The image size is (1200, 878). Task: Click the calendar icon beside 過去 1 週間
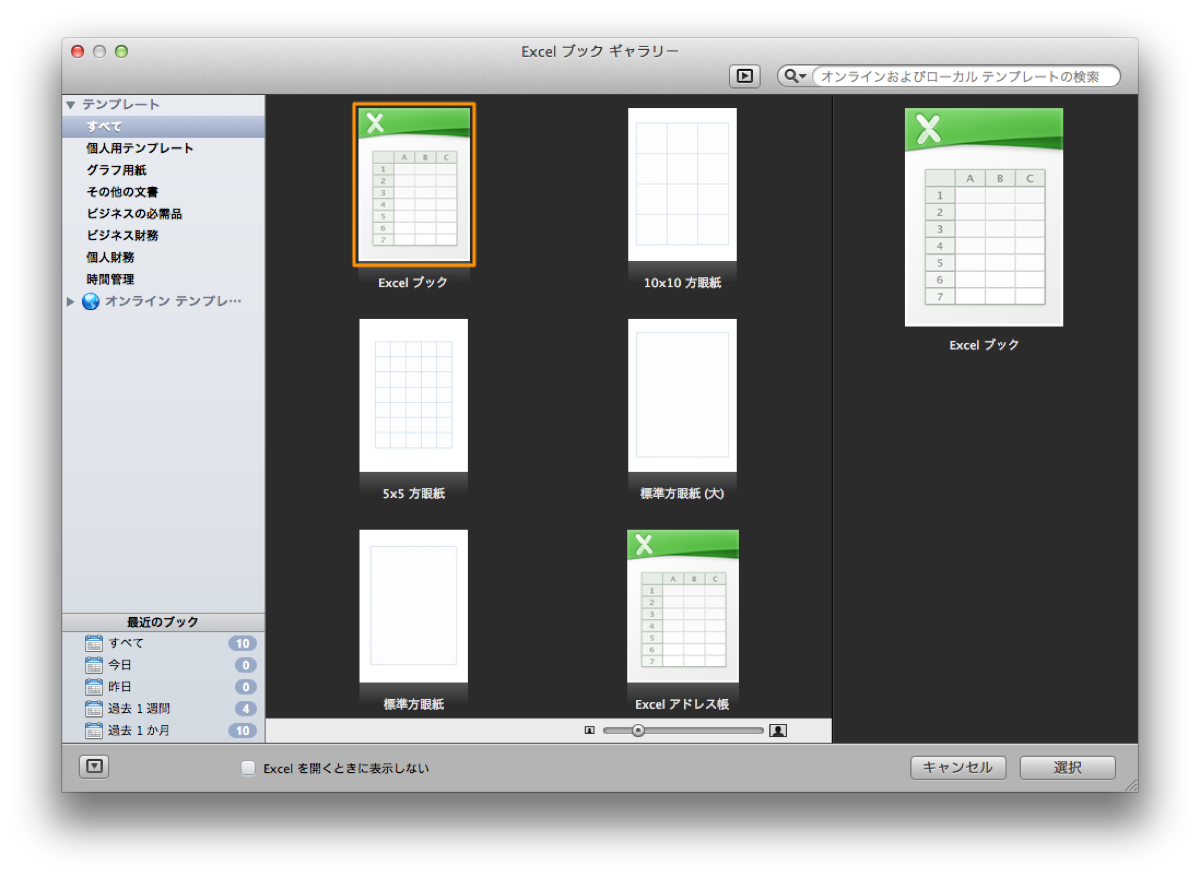tap(94, 709)
